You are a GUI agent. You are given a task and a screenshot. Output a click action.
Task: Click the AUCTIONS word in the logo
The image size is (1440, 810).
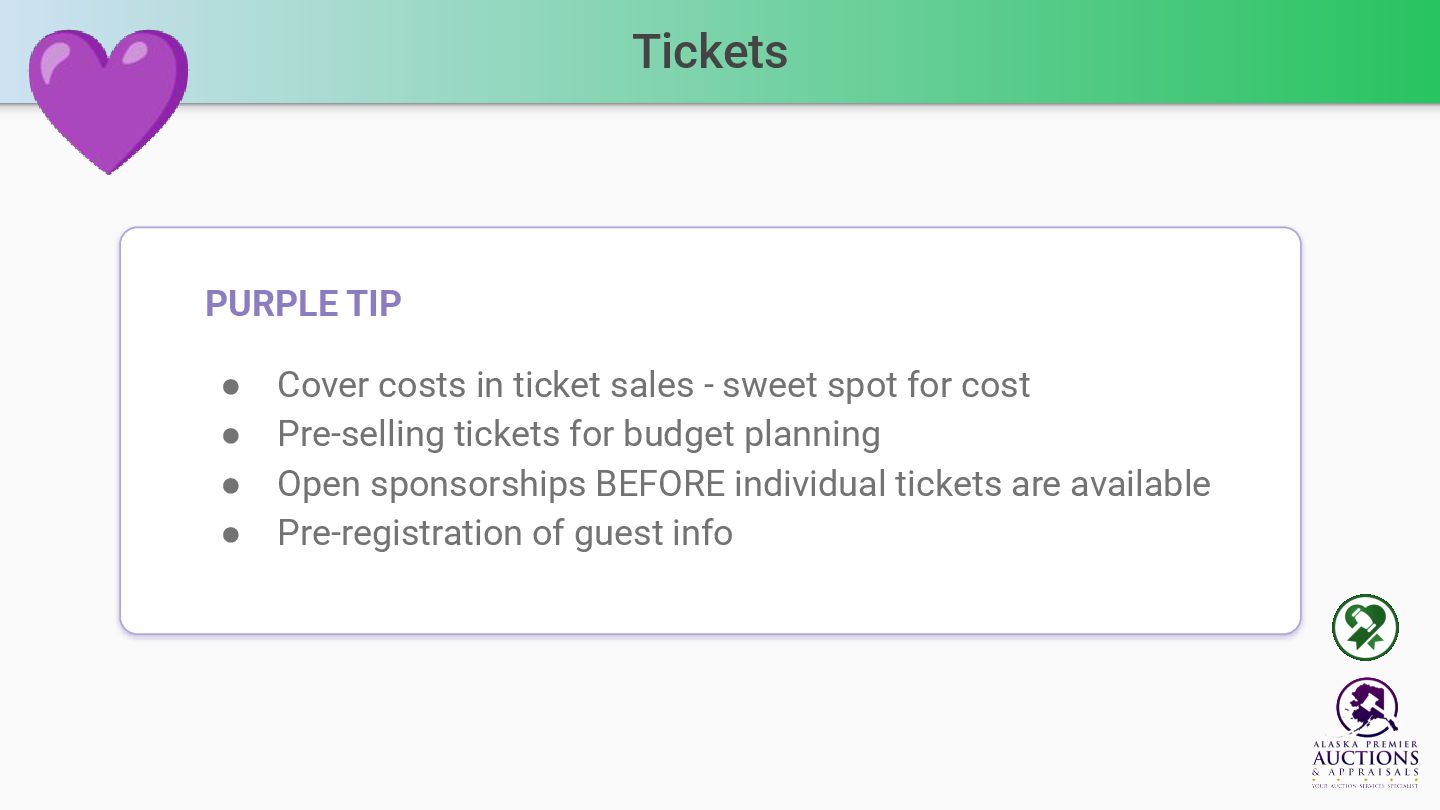pyautogui.click(x=1365, y=758)
